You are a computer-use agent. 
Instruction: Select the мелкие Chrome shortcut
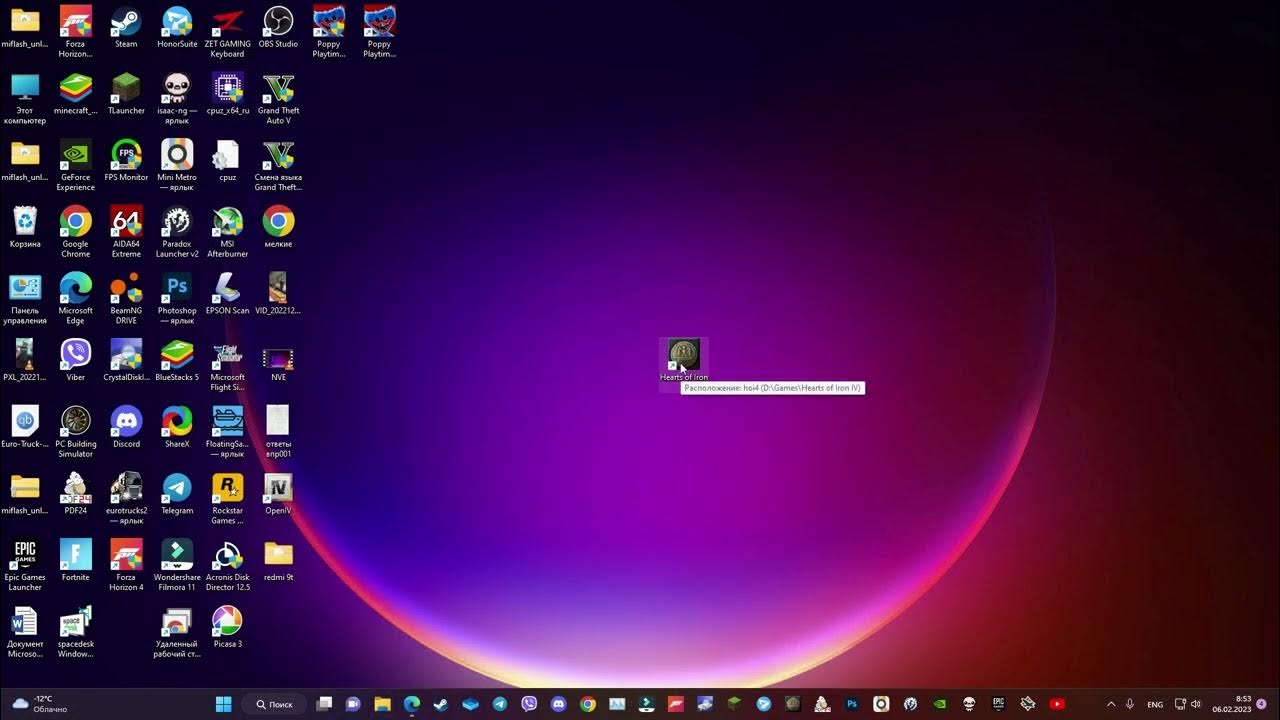tap(278, 227)
